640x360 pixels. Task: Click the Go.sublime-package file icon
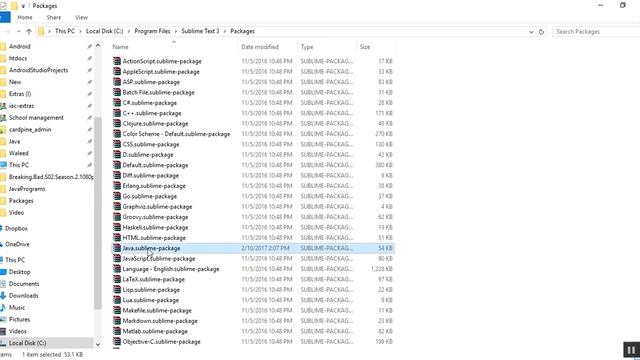[117, 196]
